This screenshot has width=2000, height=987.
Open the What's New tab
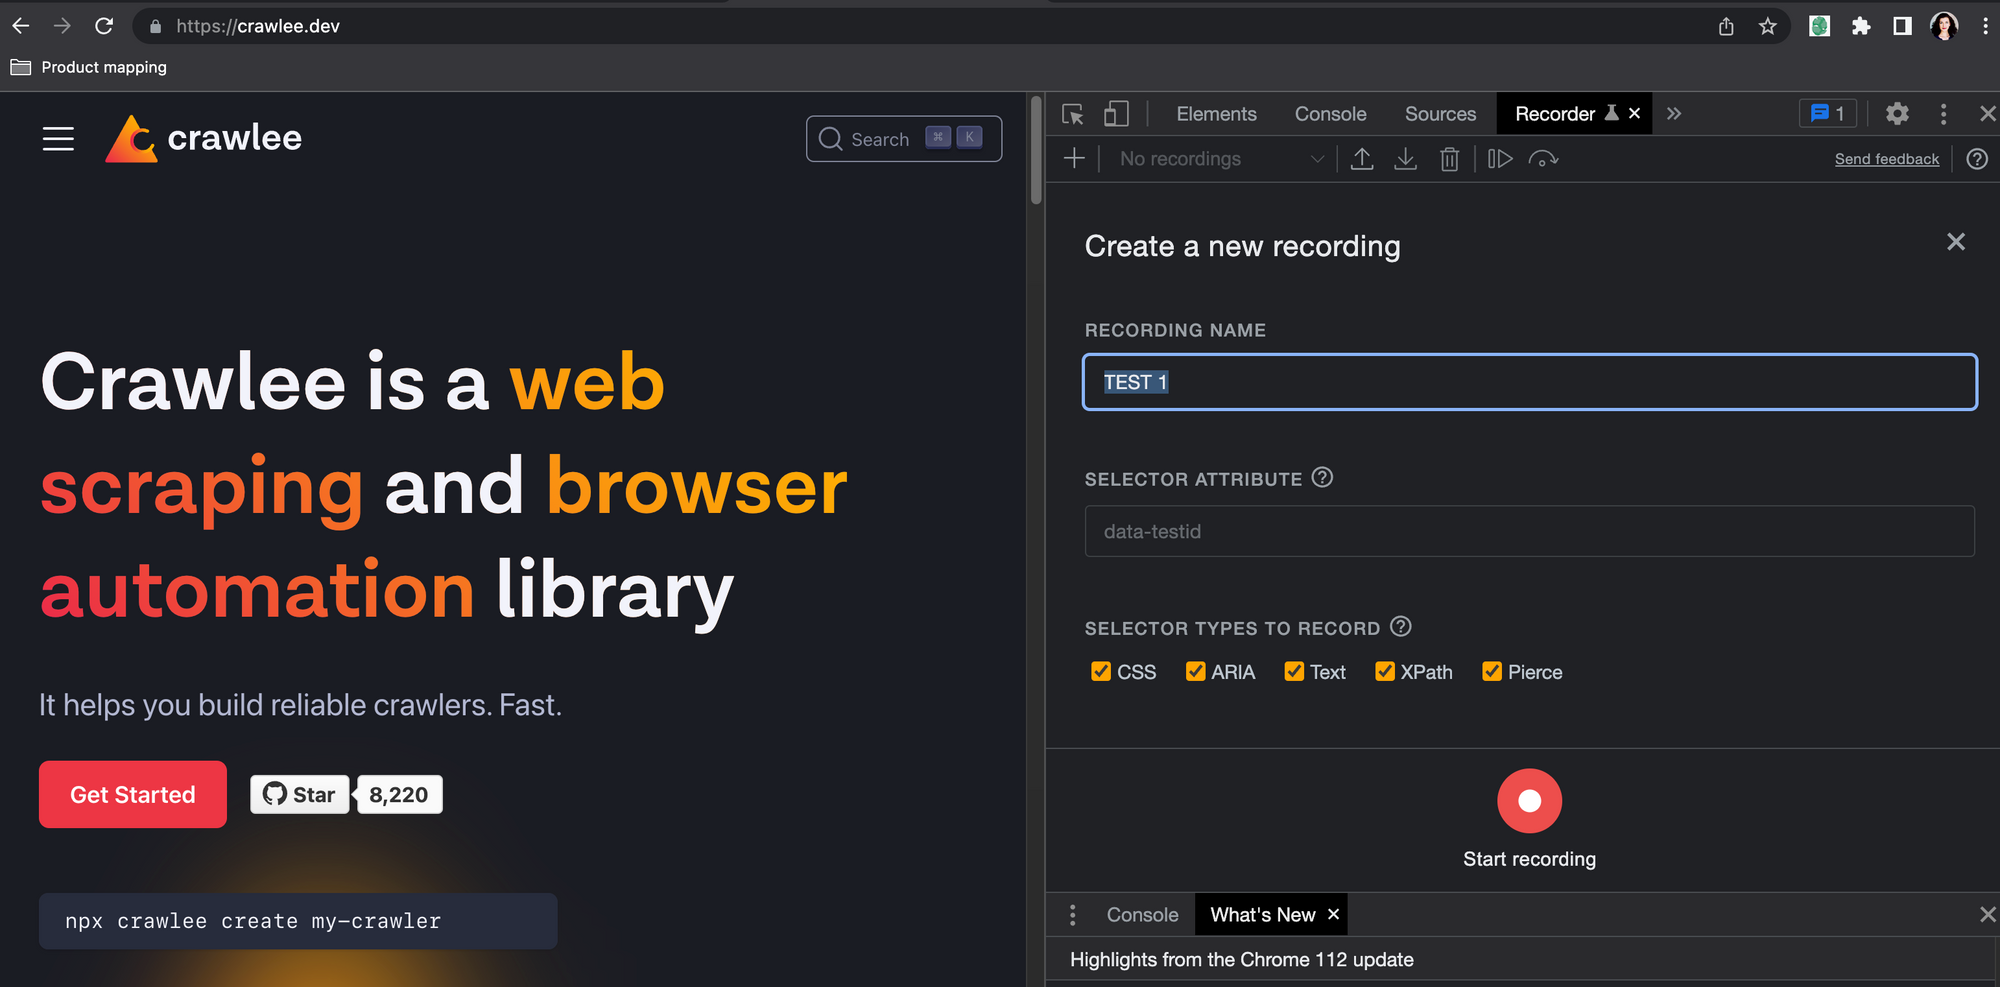click(1263, 914)
